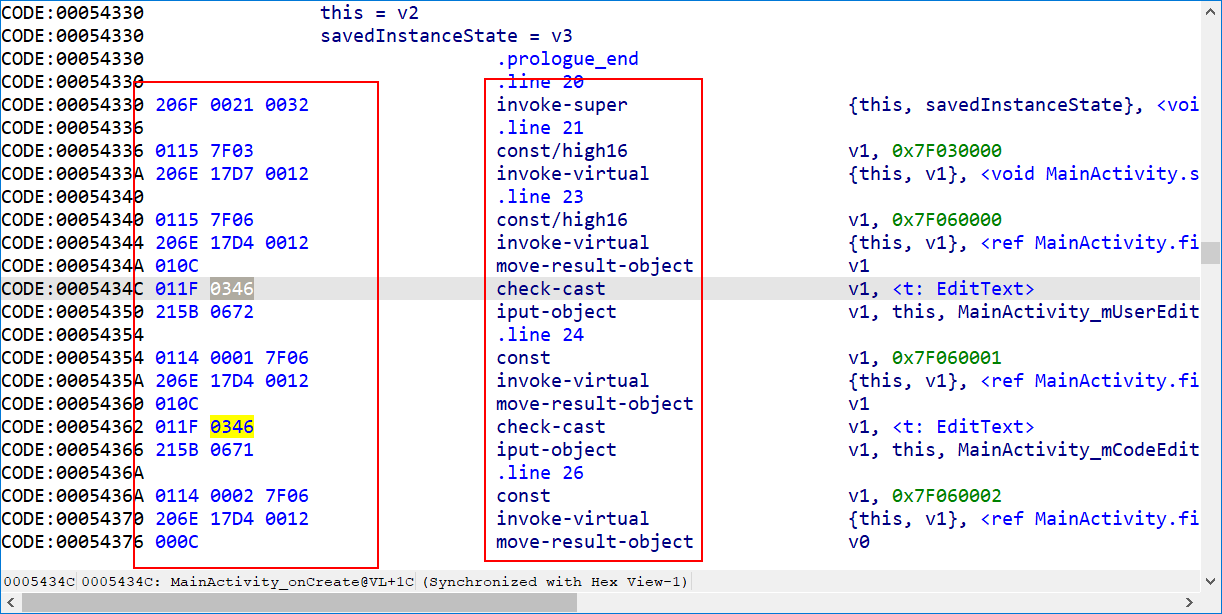1222x614 pixels.
Task: Select the .line 26 debug directive
Action: 540,472
